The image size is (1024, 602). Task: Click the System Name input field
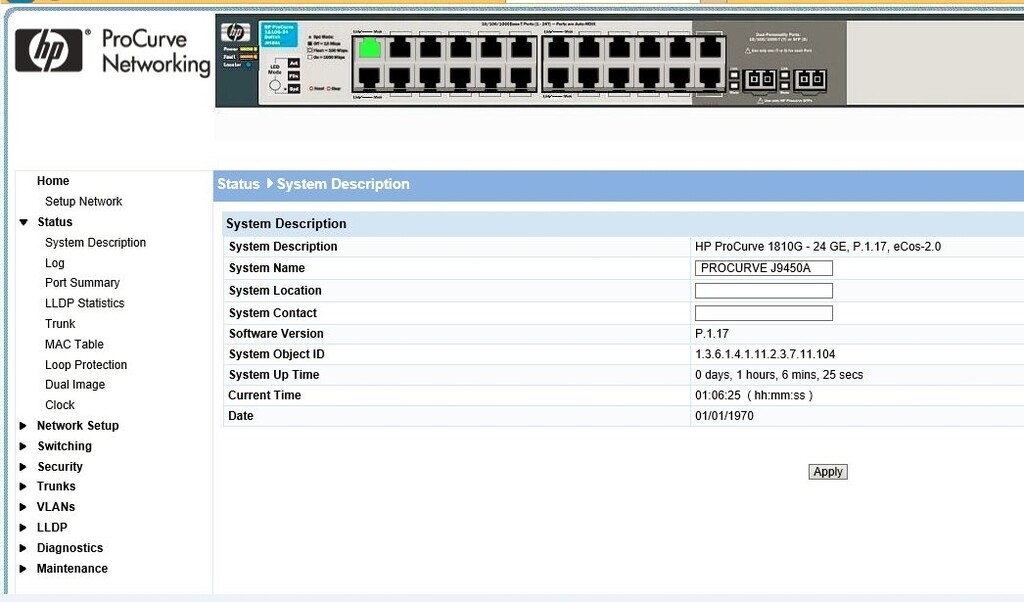763,268
